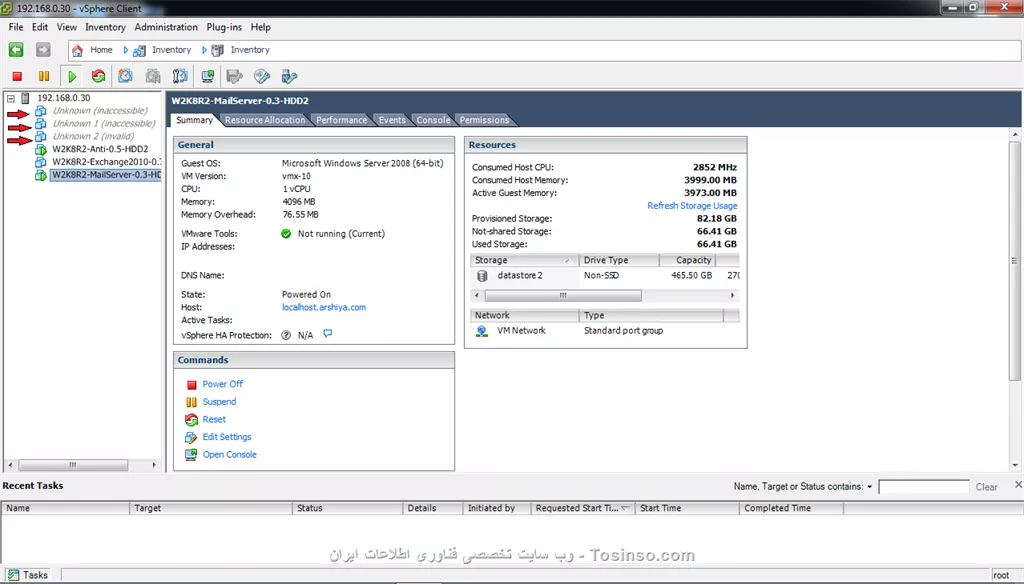This screenshot has width=1024, height=584.
Task: Click the Reset command link
Action: (214, 419)
